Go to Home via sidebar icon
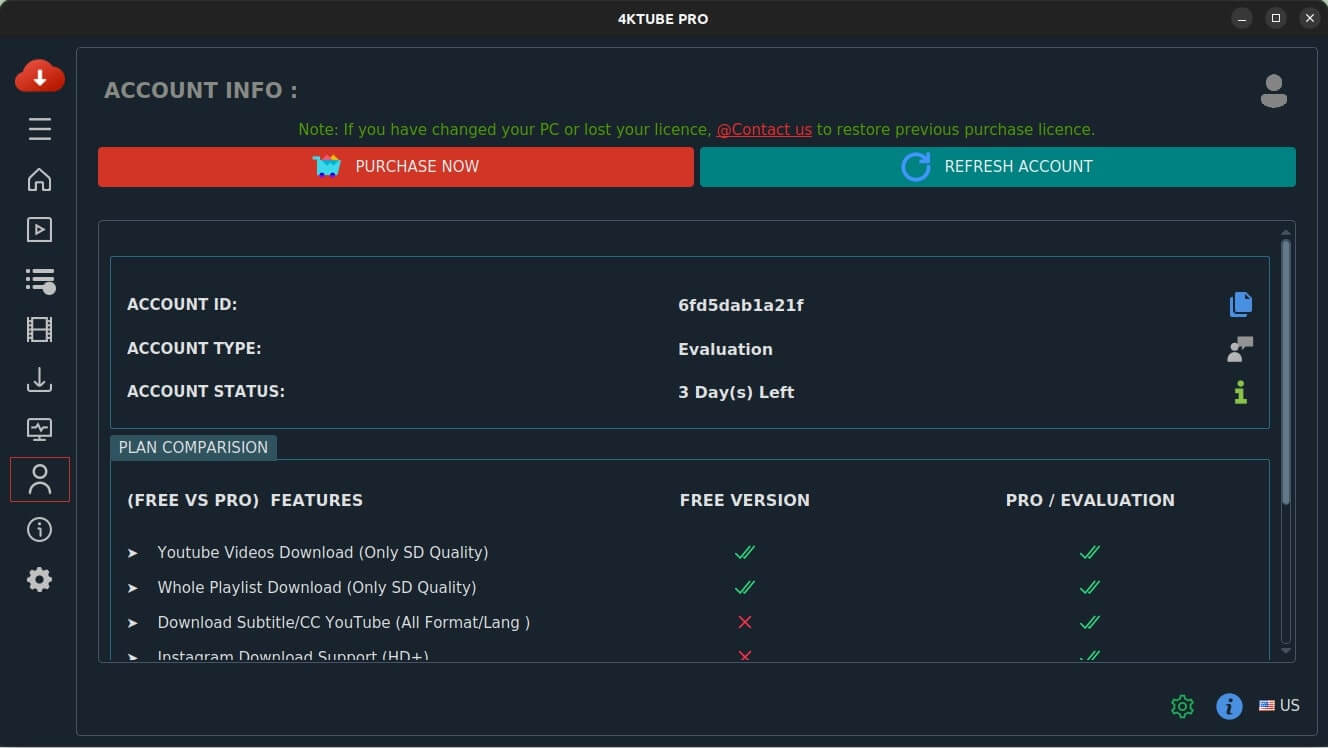Image resolution: width=1328 pixels, height=748 pixels. coord(40,180)
